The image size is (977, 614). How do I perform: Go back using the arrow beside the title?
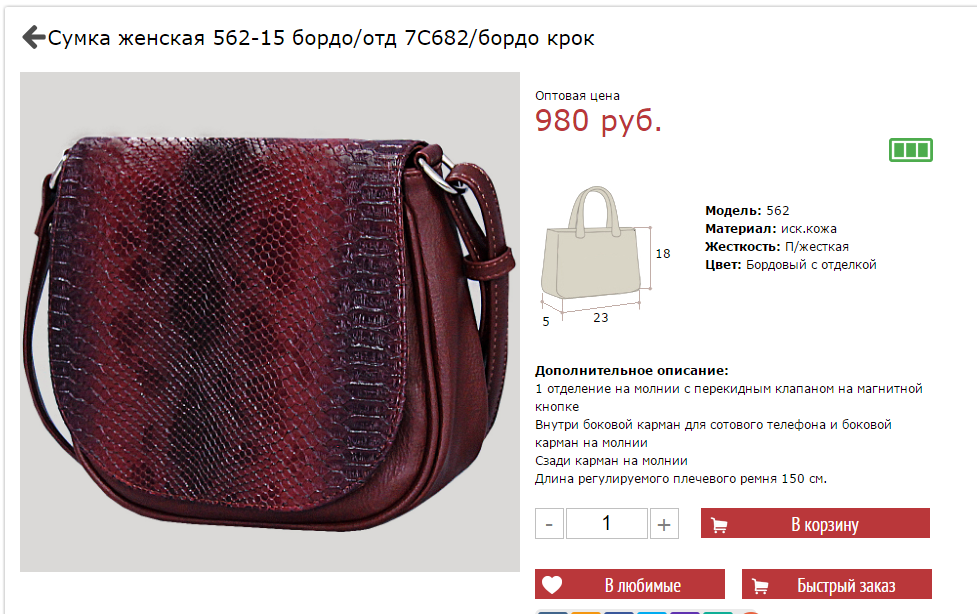[34, 37]
